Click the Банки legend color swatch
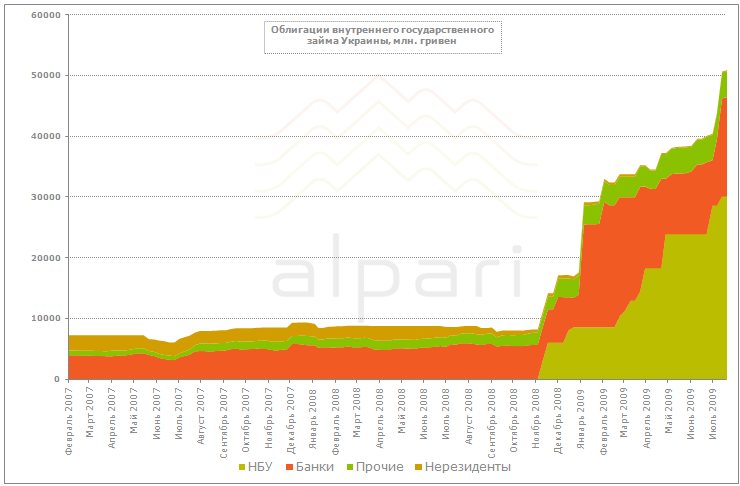This screenshot has width=740, height=486. 290,468
